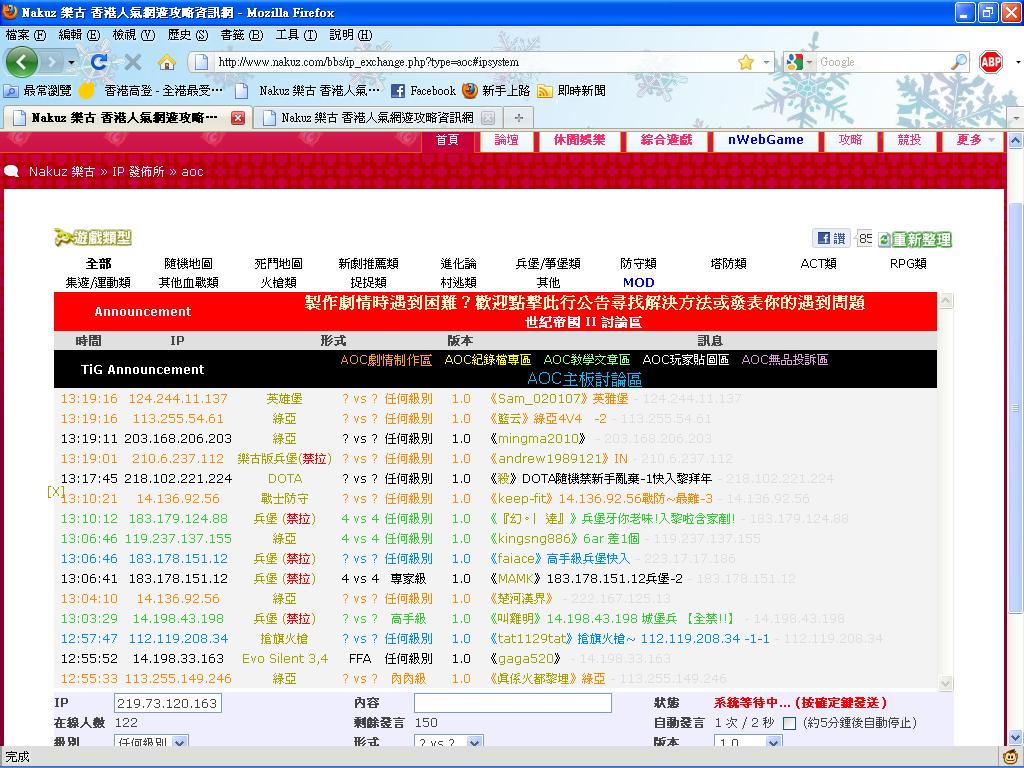Click the 世紀帝國 II 討論區 announcement link

(x=583, y=322)
